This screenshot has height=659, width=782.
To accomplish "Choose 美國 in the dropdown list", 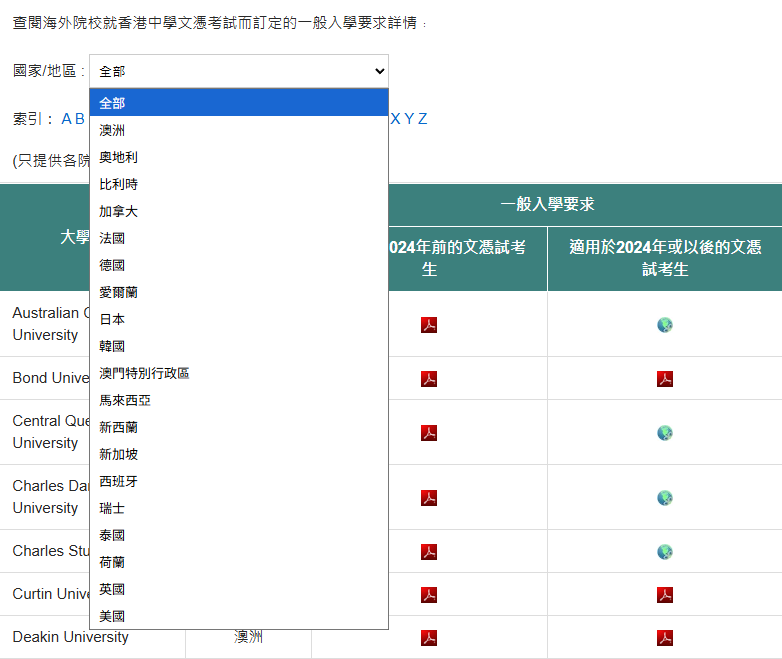I will 239,616.
